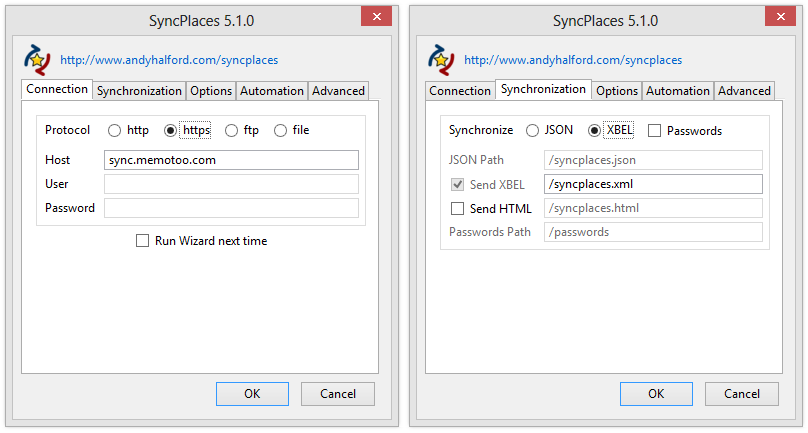
Task: Select Synchronization tab in right window
Action: pyautogui.click(x=543, y=89)
